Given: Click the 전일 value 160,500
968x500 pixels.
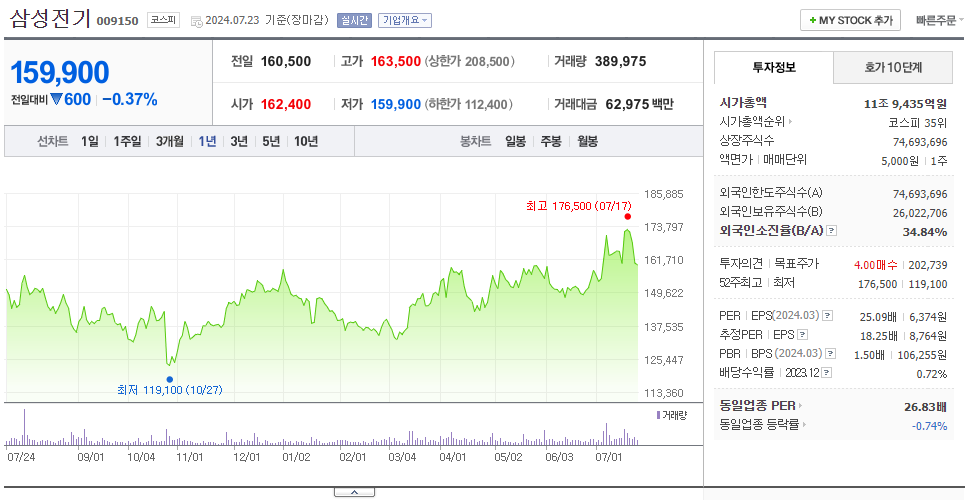Looking at the screenshot, I should [x=286, y=62].
